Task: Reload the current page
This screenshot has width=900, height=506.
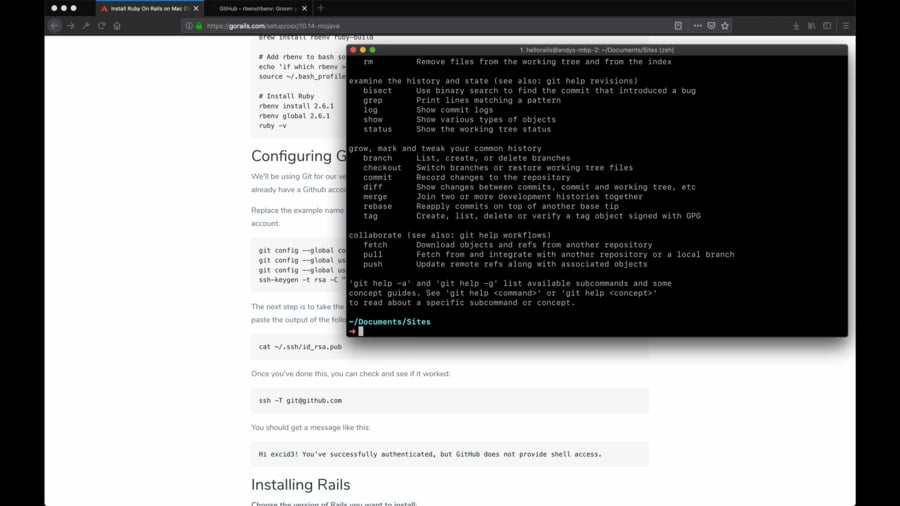Action: tap(102, 26)
